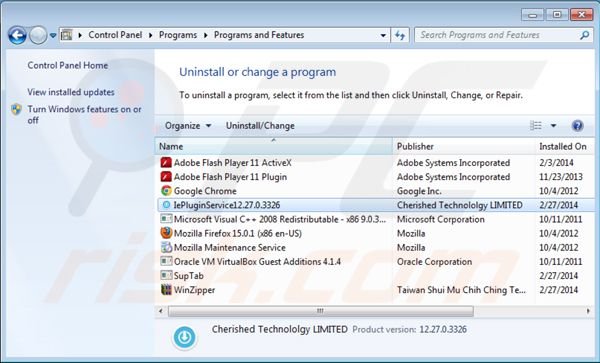Click Cherished Technololgy LIMITED publisher cell

(x=460, y=205)
